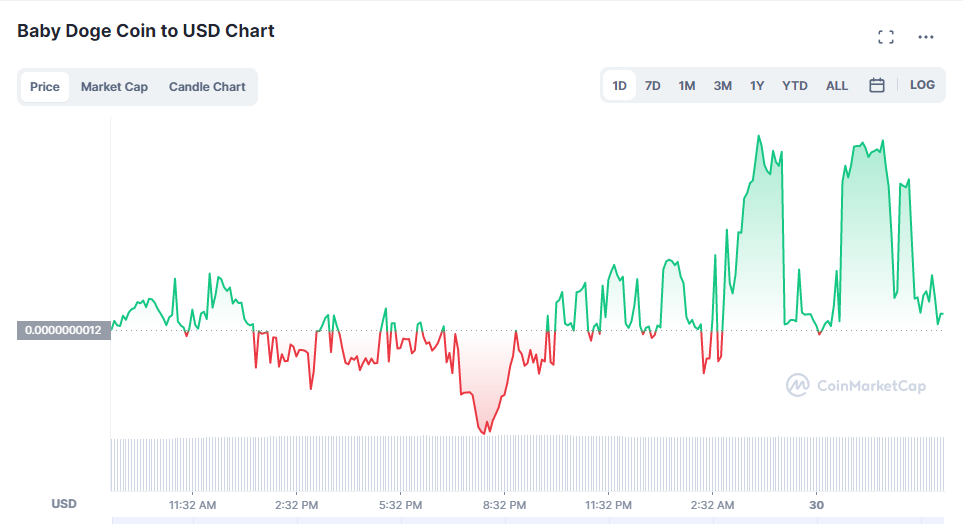Click the 11:32 AM axis label

pos(192,505)
